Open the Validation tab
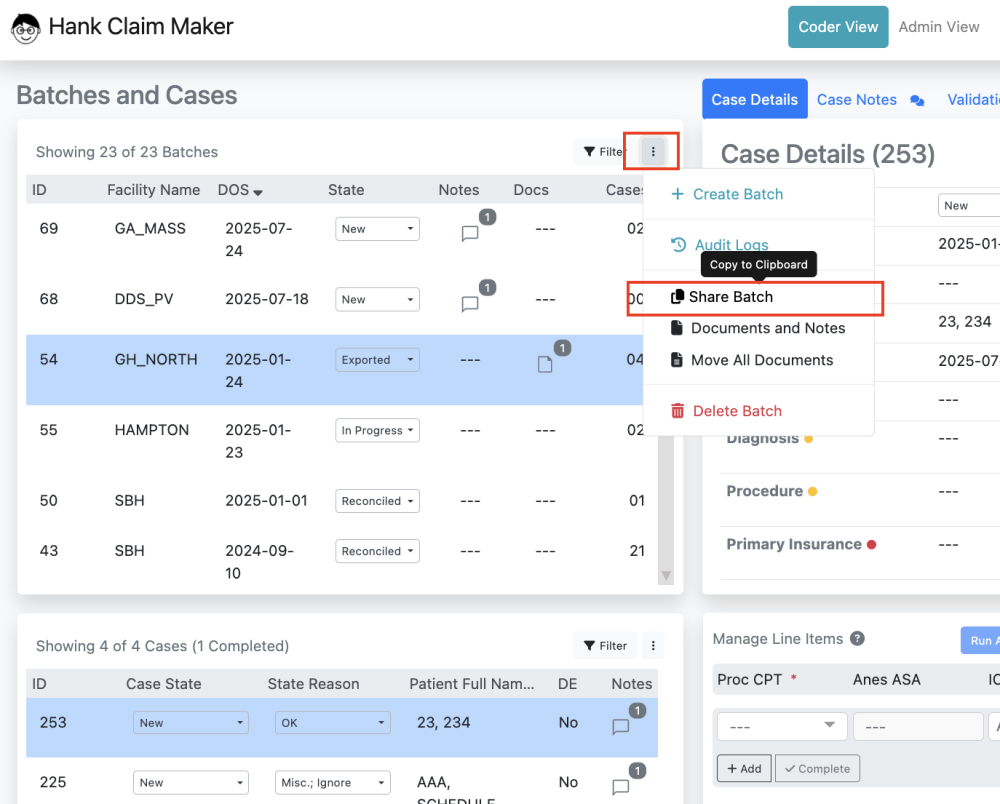Viewport: 1000px width, 804px height. 973,99
